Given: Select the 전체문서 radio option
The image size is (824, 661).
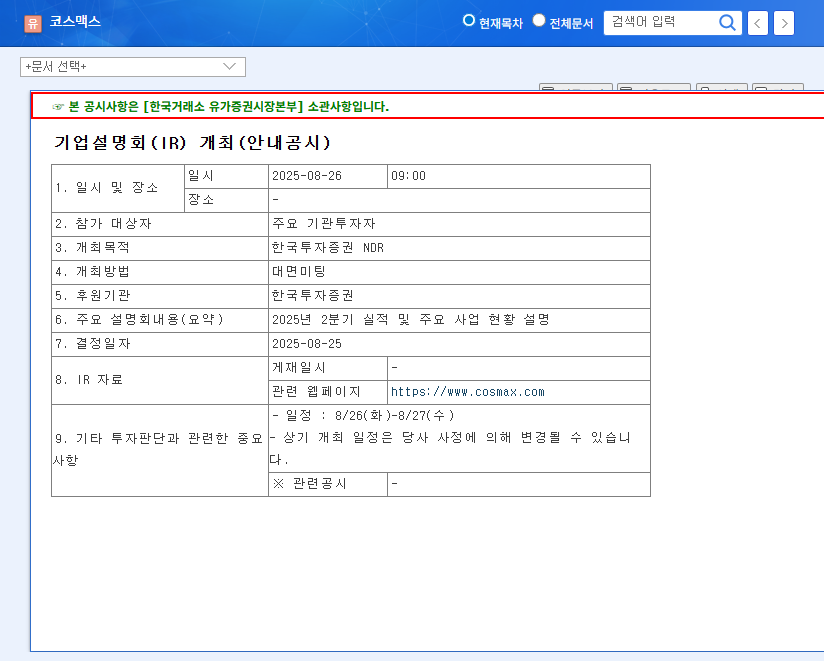Looking at the screenshot, I should point(539,20).
